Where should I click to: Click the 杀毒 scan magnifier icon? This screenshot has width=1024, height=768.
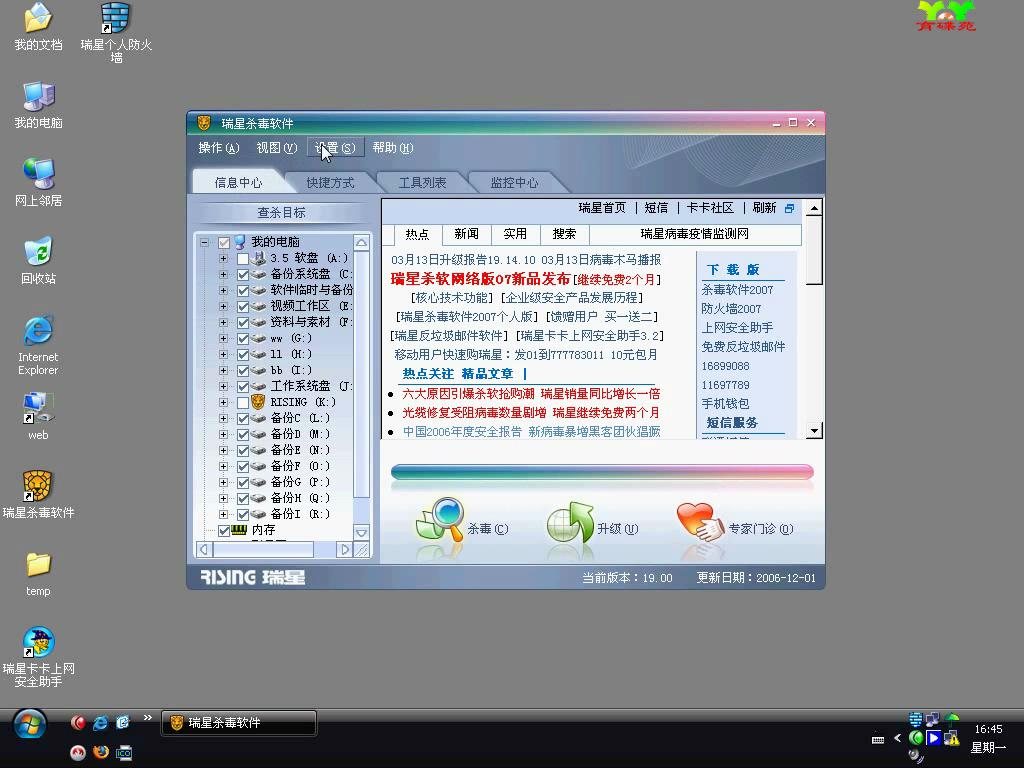[x=440, y=519]
